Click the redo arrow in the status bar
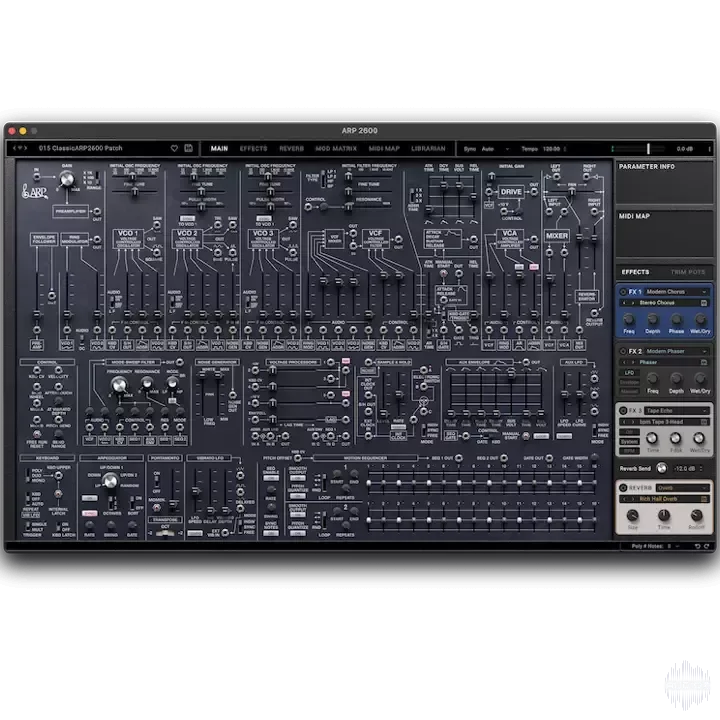Image resolution: width=720 pixels, height=720 pixels. tap(707, 546)
